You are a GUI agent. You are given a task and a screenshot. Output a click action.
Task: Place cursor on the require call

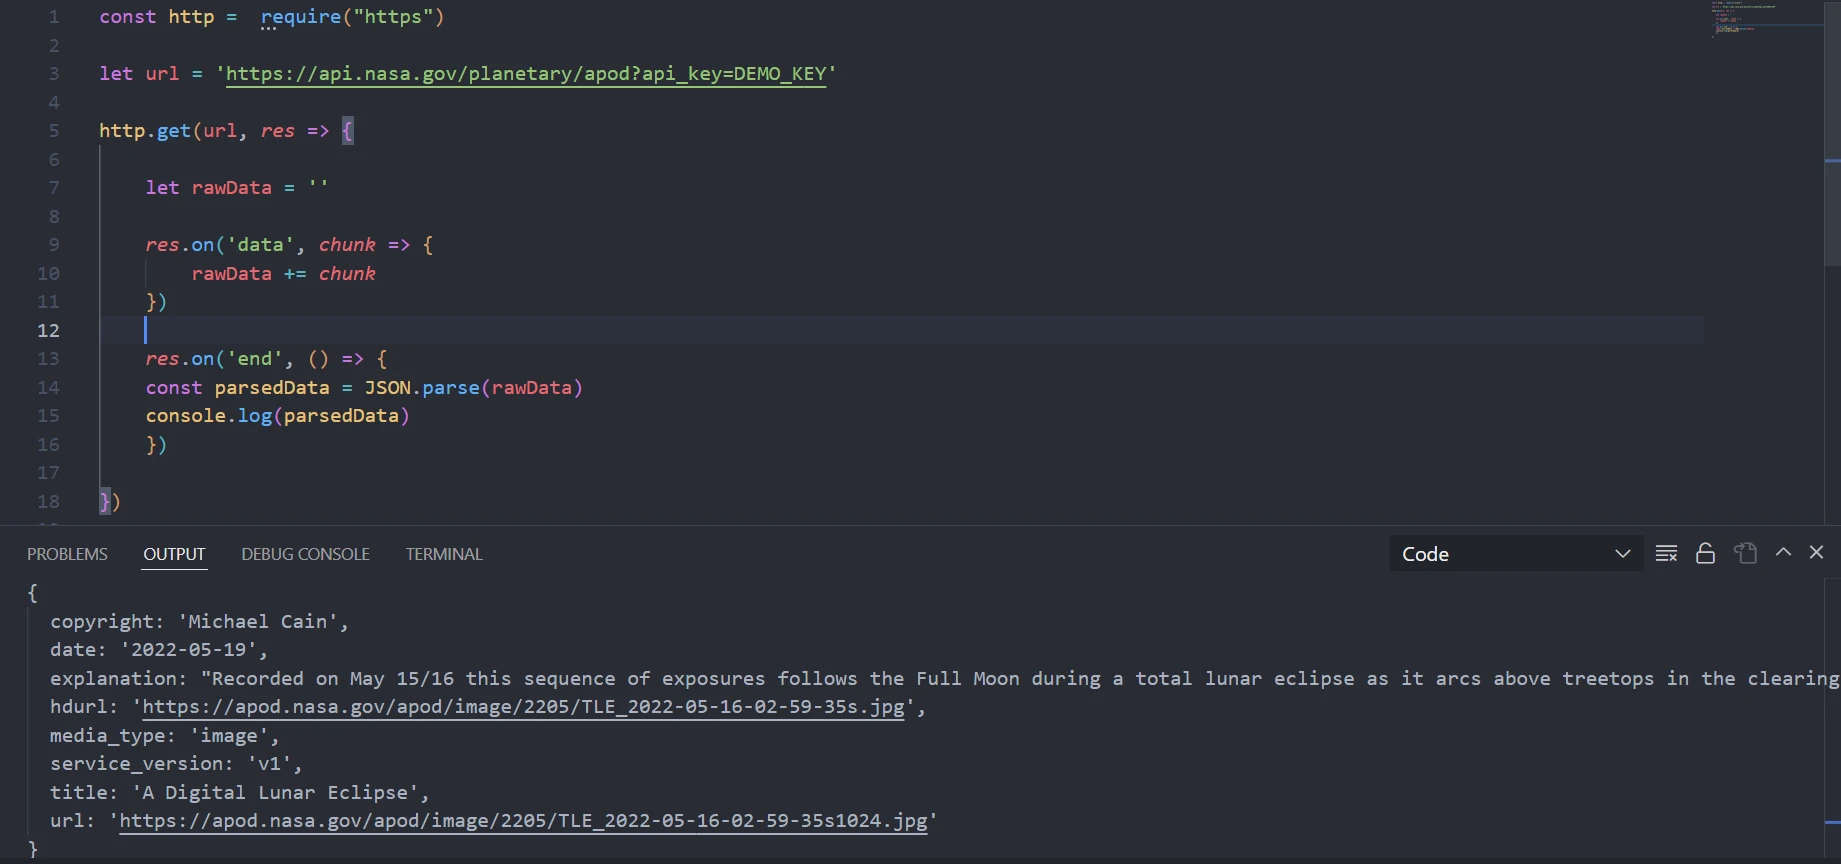click(x=300, y=17)
